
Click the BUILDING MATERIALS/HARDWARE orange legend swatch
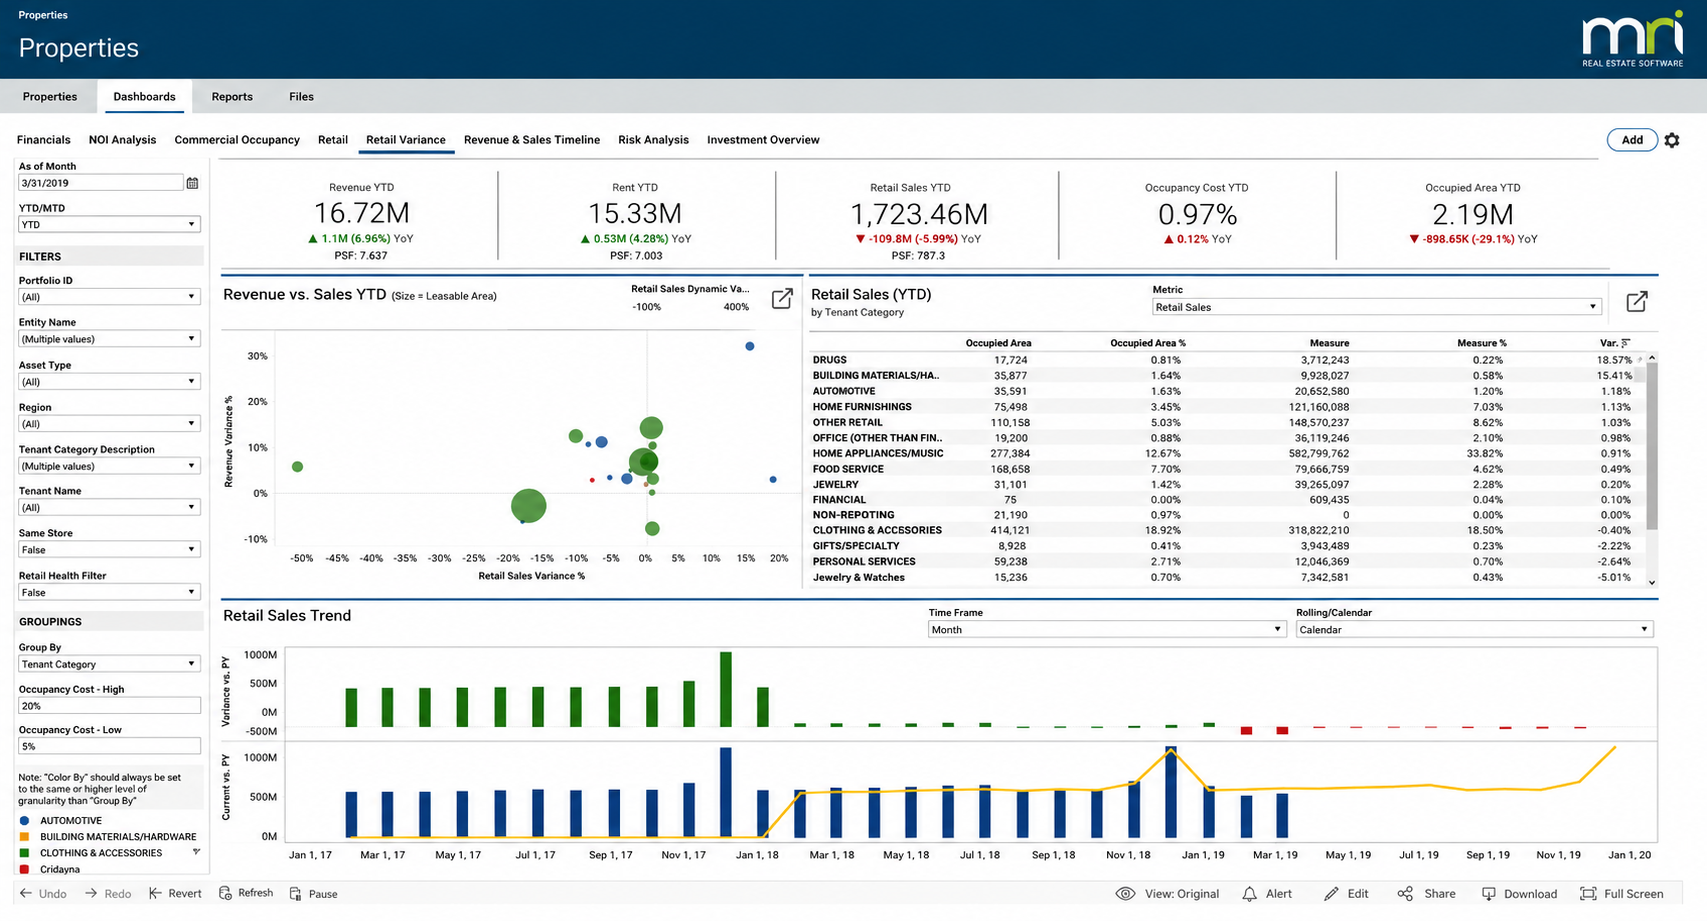pyautogui.click(x=25, y=837)
